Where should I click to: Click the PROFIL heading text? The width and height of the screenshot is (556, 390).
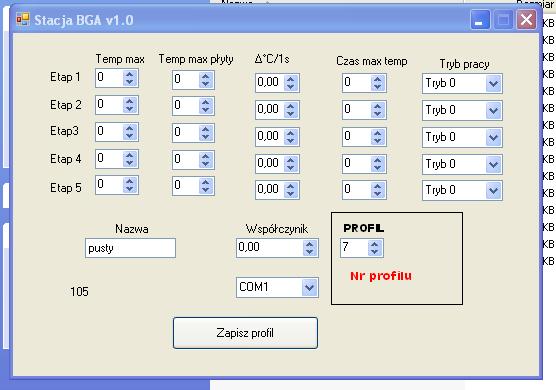click(363, 228)
